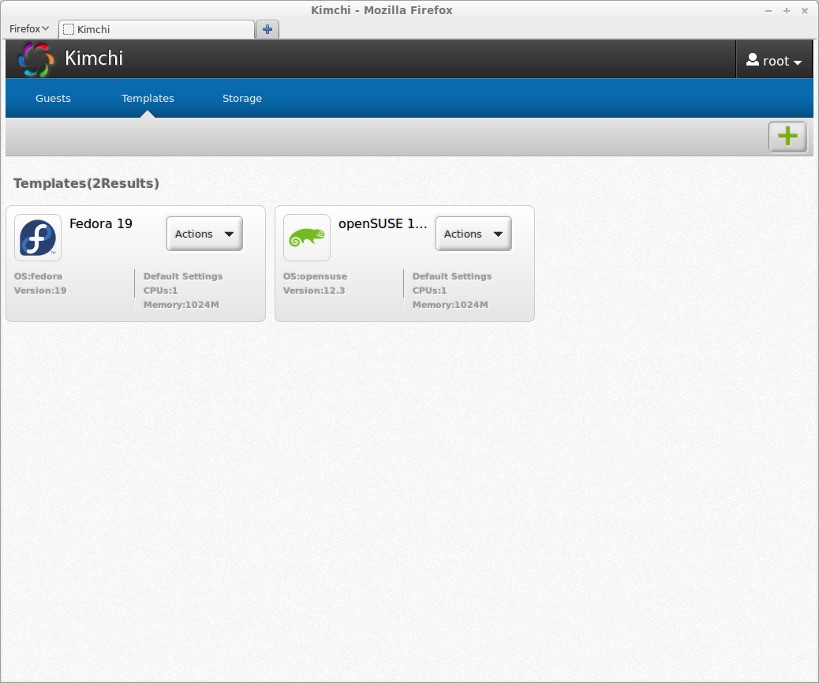Click the openSUSE chameleon logo
Screen dimensions: 819x683
click(307, 238)
